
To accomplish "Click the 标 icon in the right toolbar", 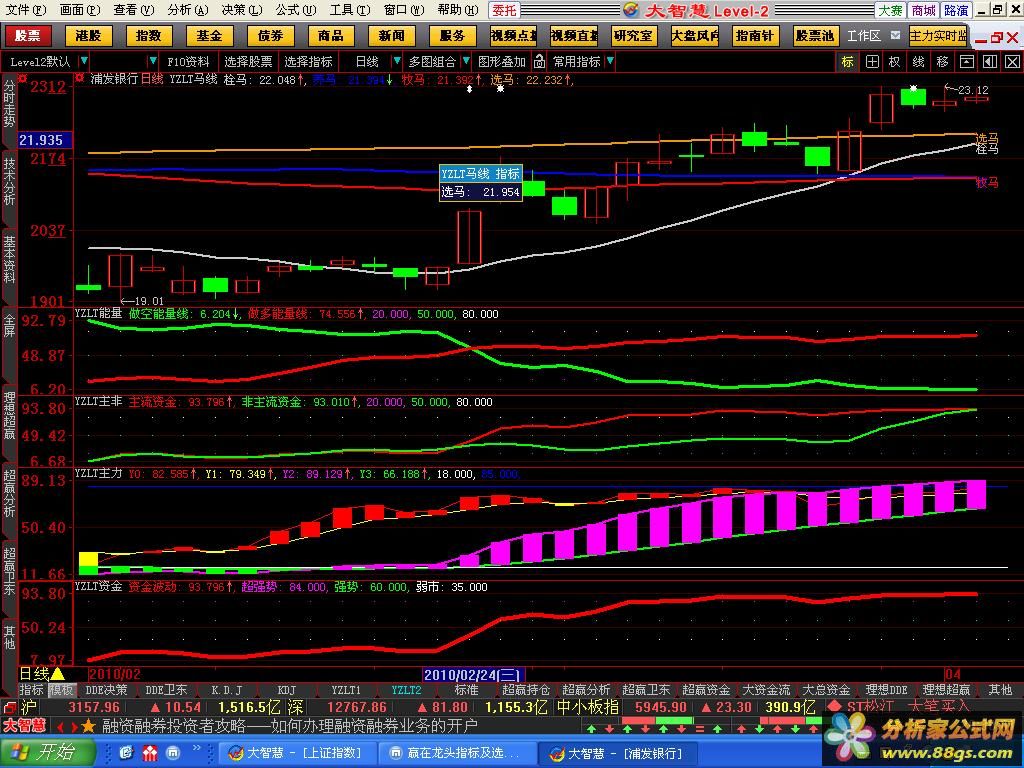I will pos(847,62).
